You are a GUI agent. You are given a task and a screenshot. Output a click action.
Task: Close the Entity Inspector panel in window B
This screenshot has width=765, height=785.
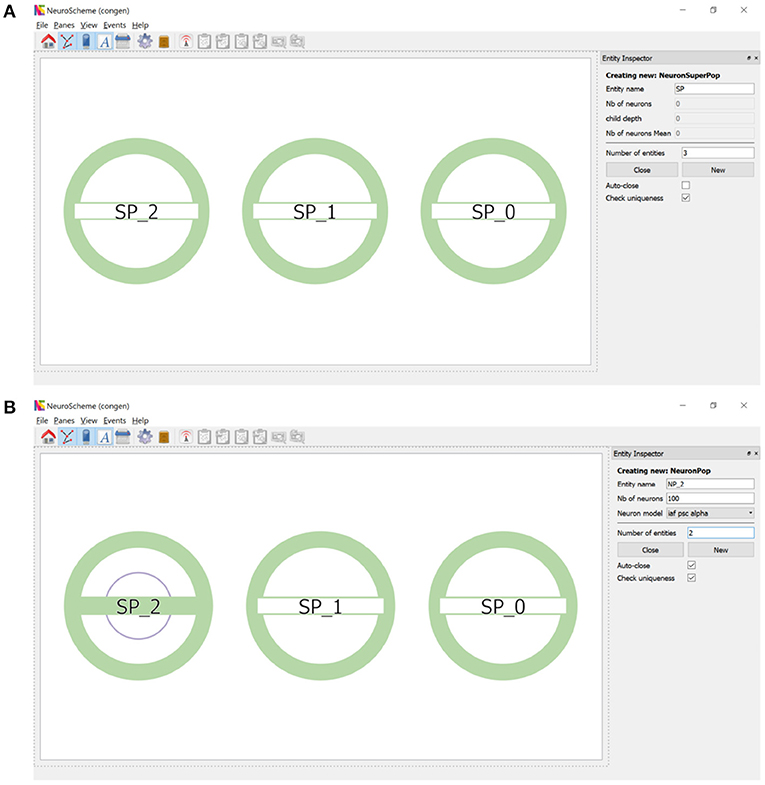(x=756, y=454)
